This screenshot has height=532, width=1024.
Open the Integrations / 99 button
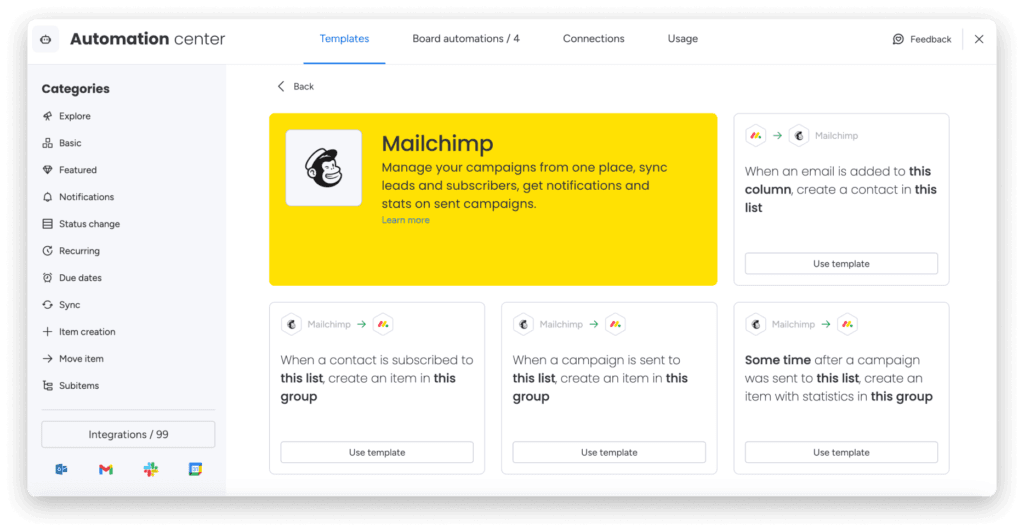[128, 435]
